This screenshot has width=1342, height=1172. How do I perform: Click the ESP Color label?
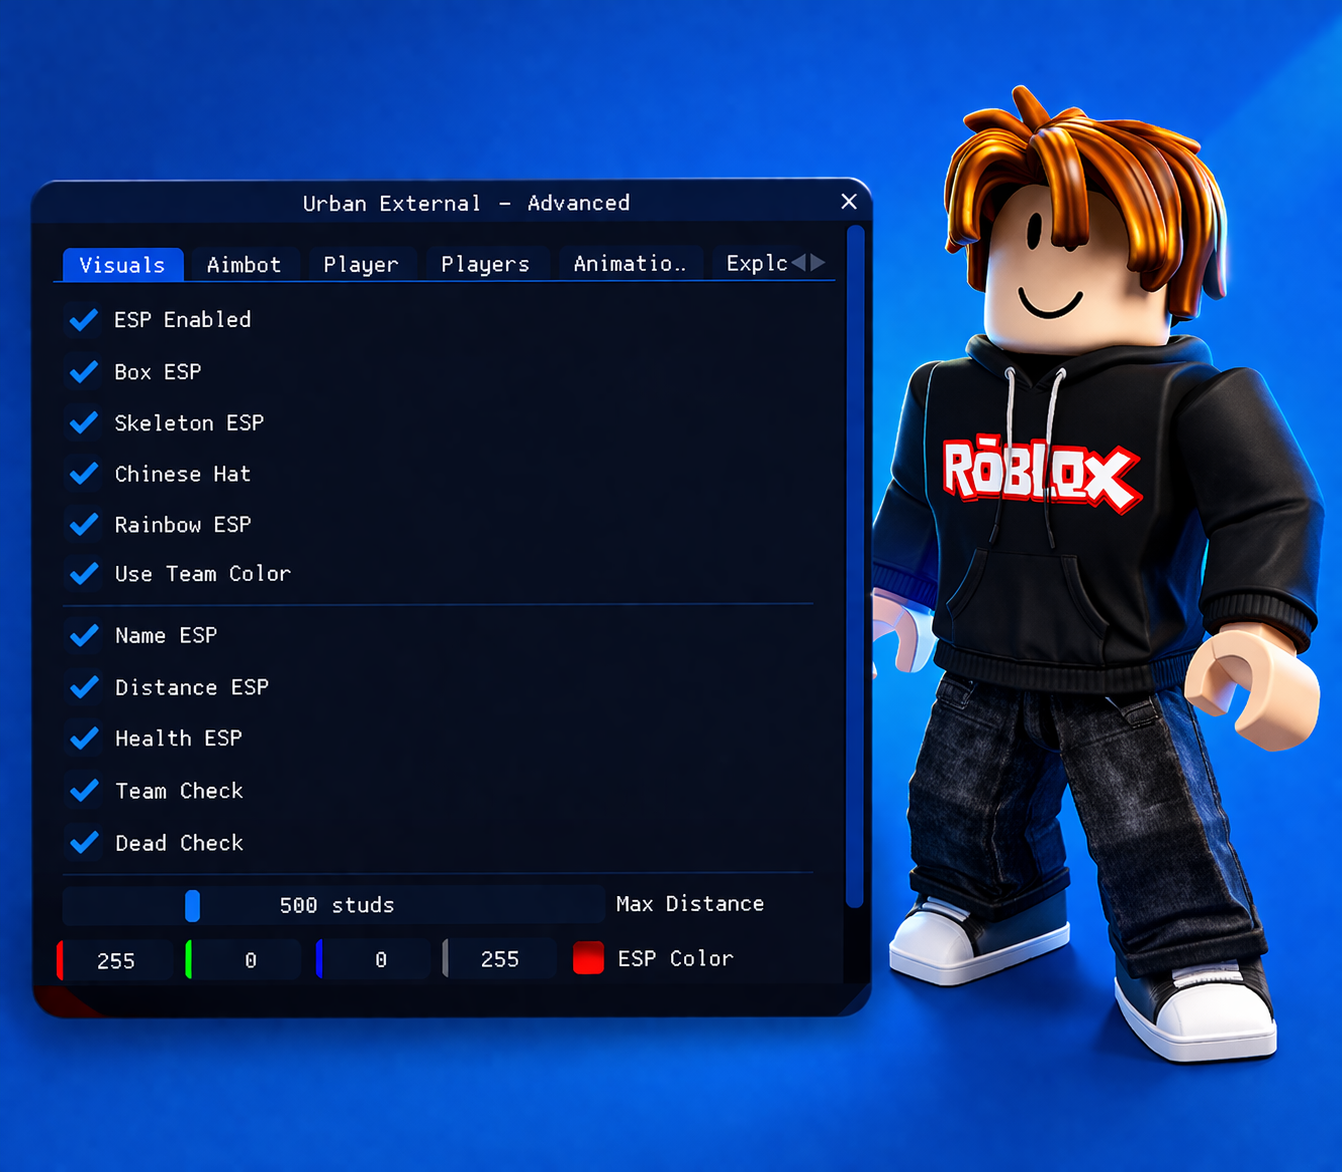(x=676, y=959)
